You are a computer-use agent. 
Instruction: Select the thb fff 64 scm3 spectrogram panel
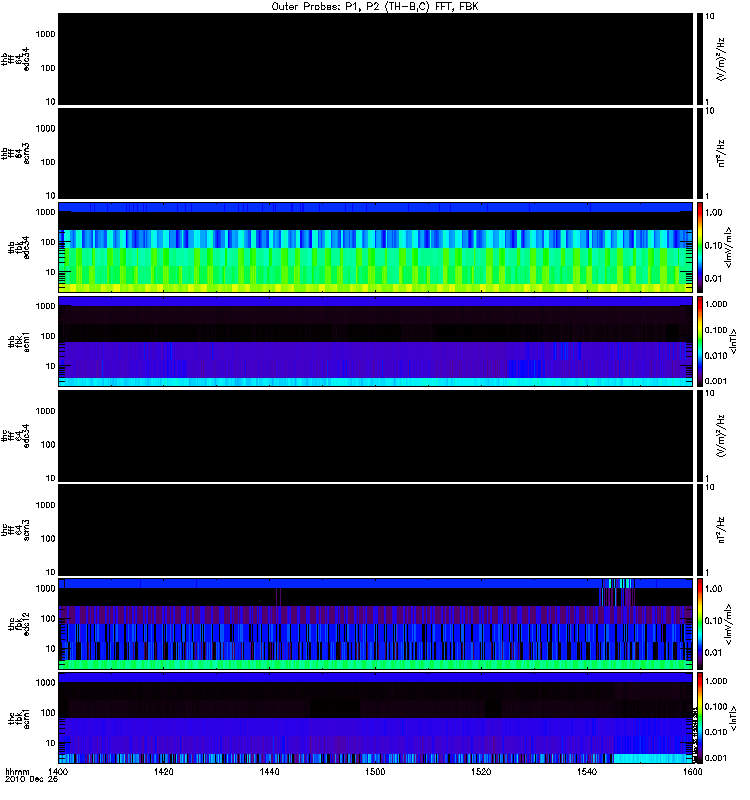[x=375, y=153]
